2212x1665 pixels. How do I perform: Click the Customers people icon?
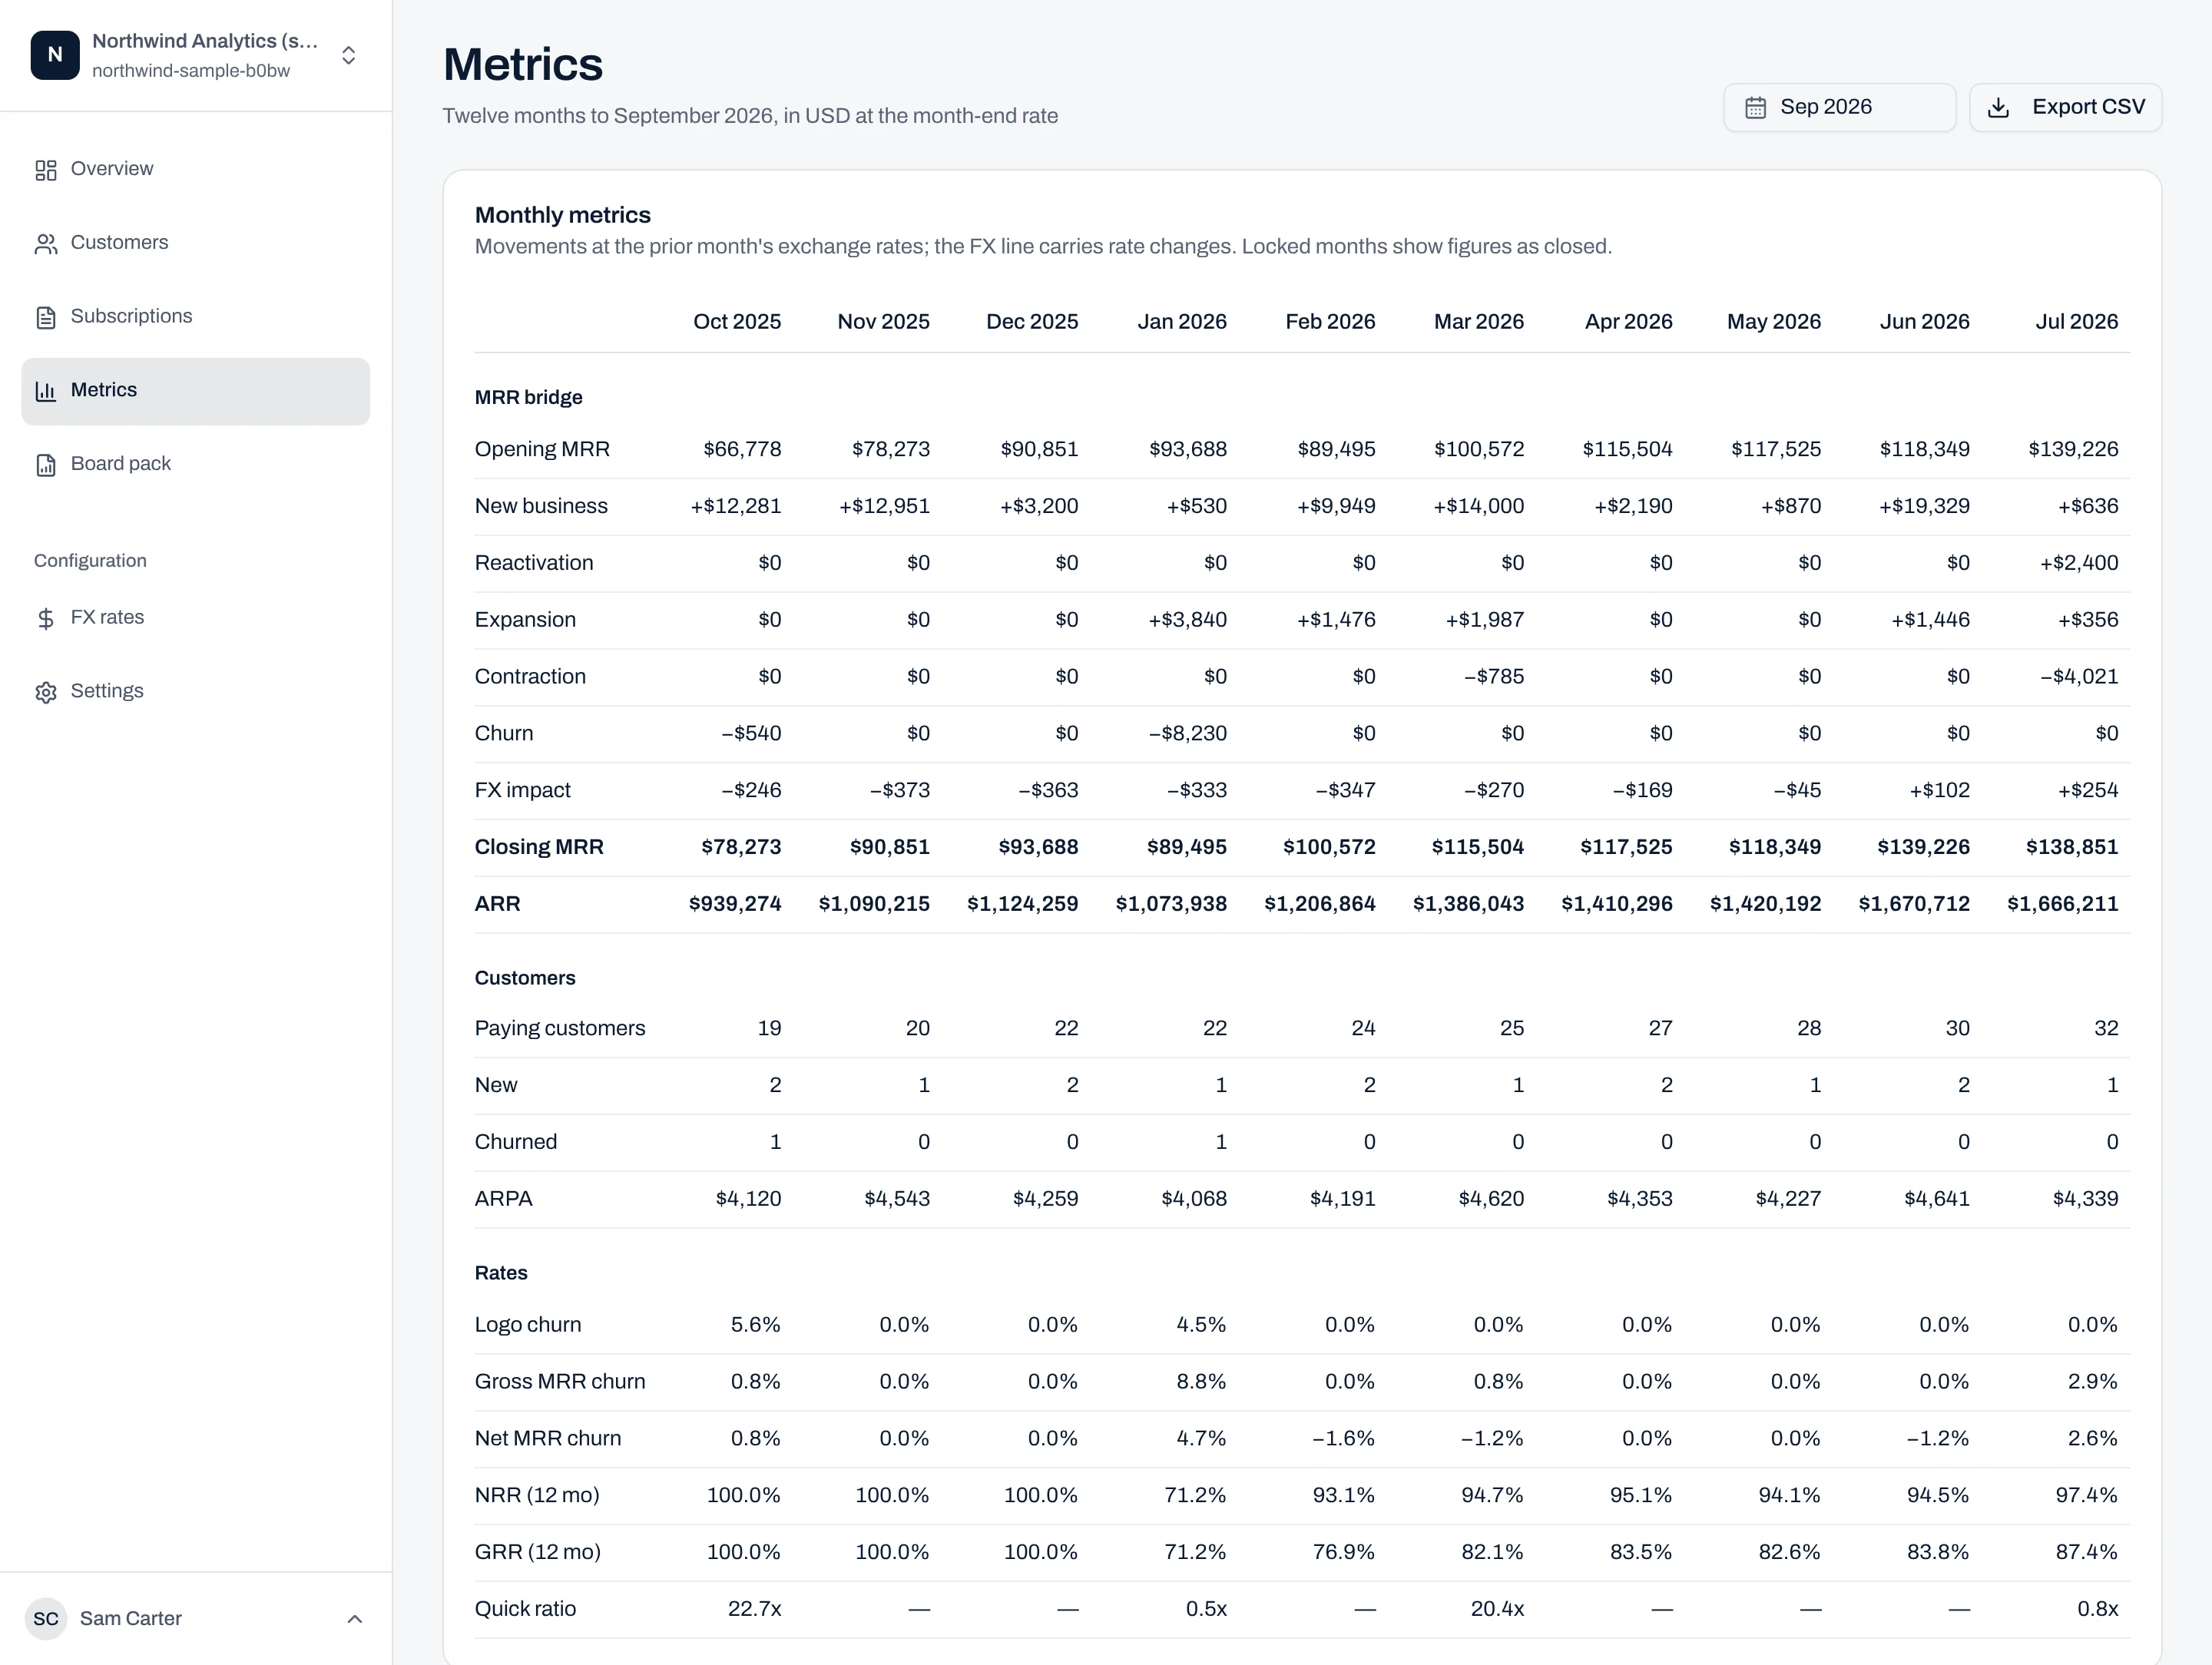coord(46,244)
